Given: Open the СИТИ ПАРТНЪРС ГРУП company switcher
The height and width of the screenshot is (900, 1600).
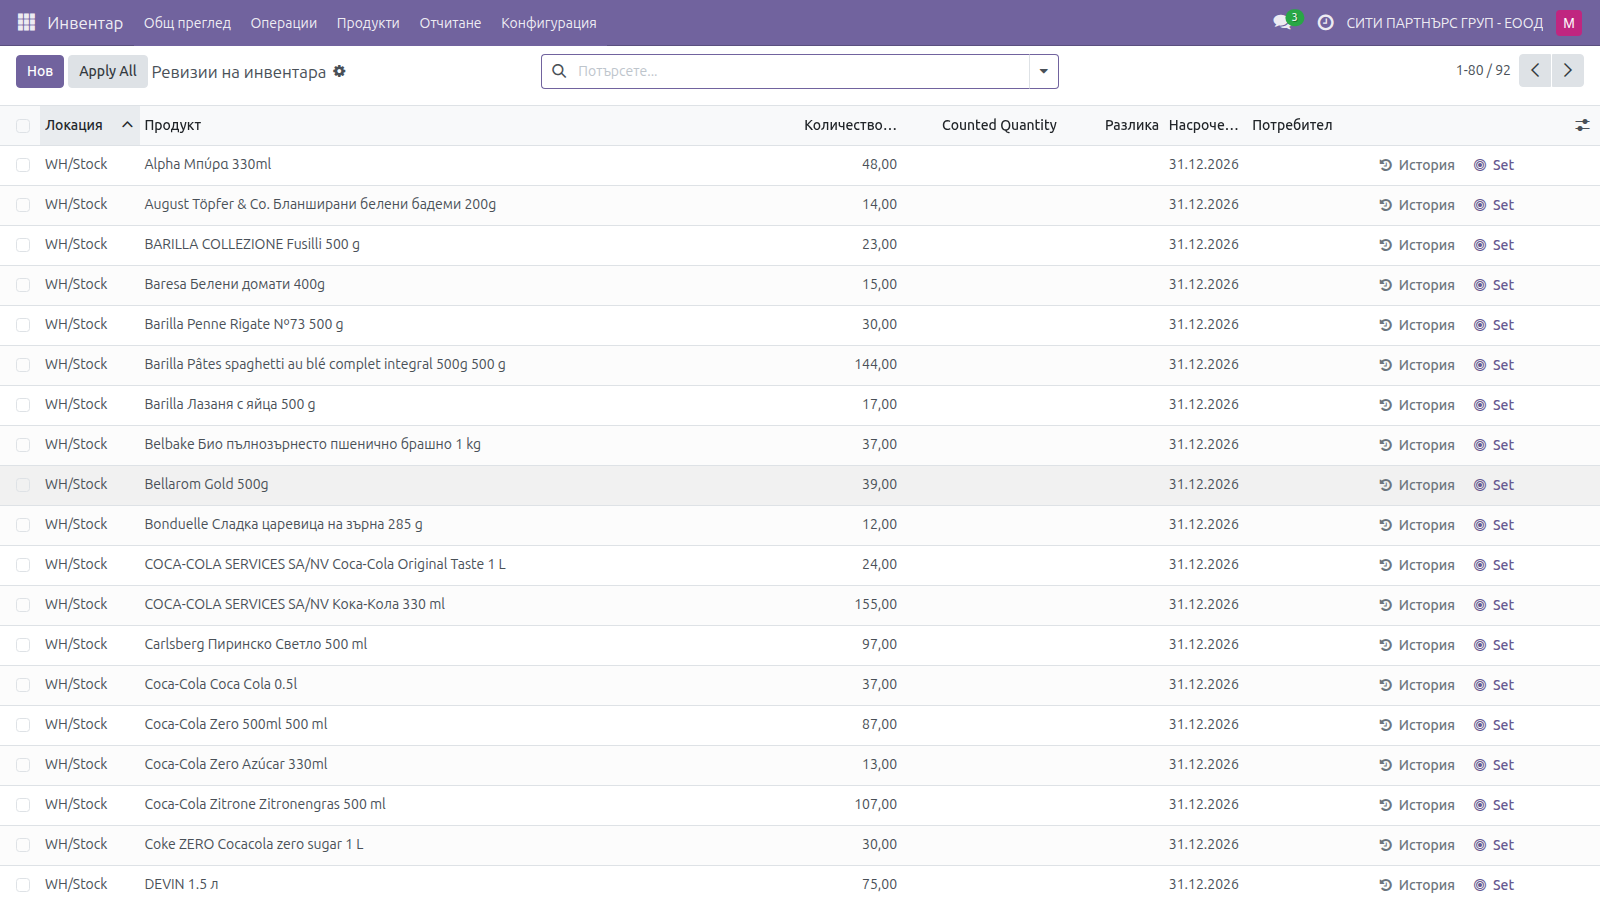Looking at the screenshot, I should click(1444, 22).
